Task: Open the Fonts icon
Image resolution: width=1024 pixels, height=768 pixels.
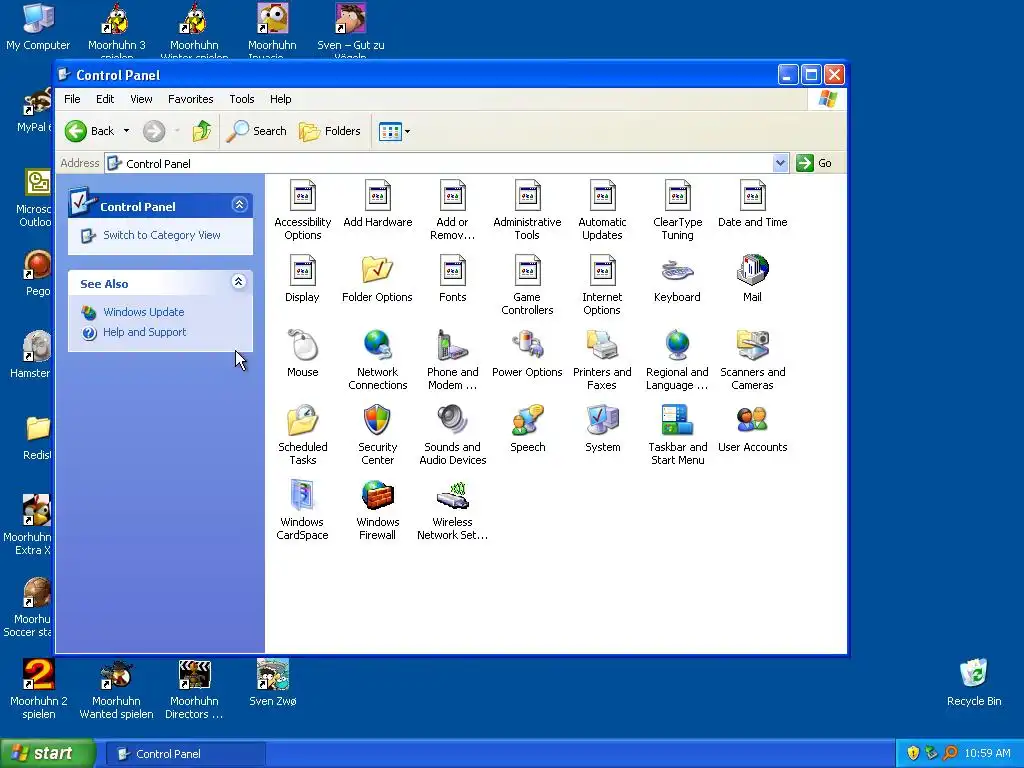Action: (x=453, y=270)
